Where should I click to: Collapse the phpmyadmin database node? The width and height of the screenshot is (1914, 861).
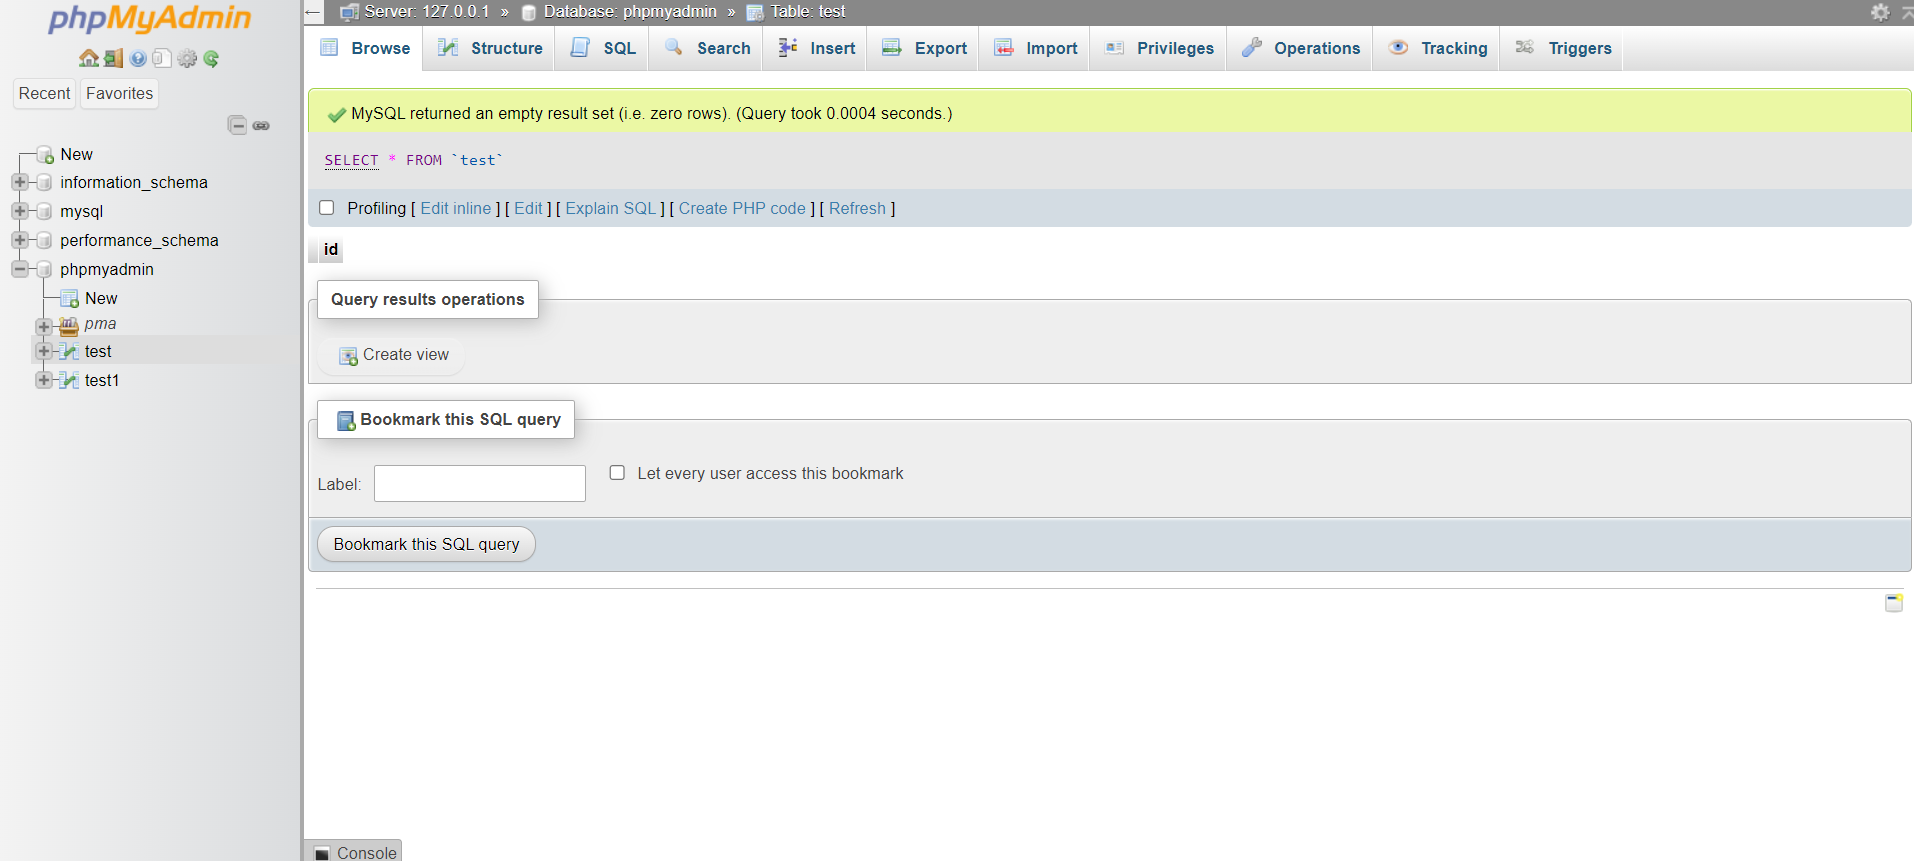pyautogui.click(x=19, y=269)
